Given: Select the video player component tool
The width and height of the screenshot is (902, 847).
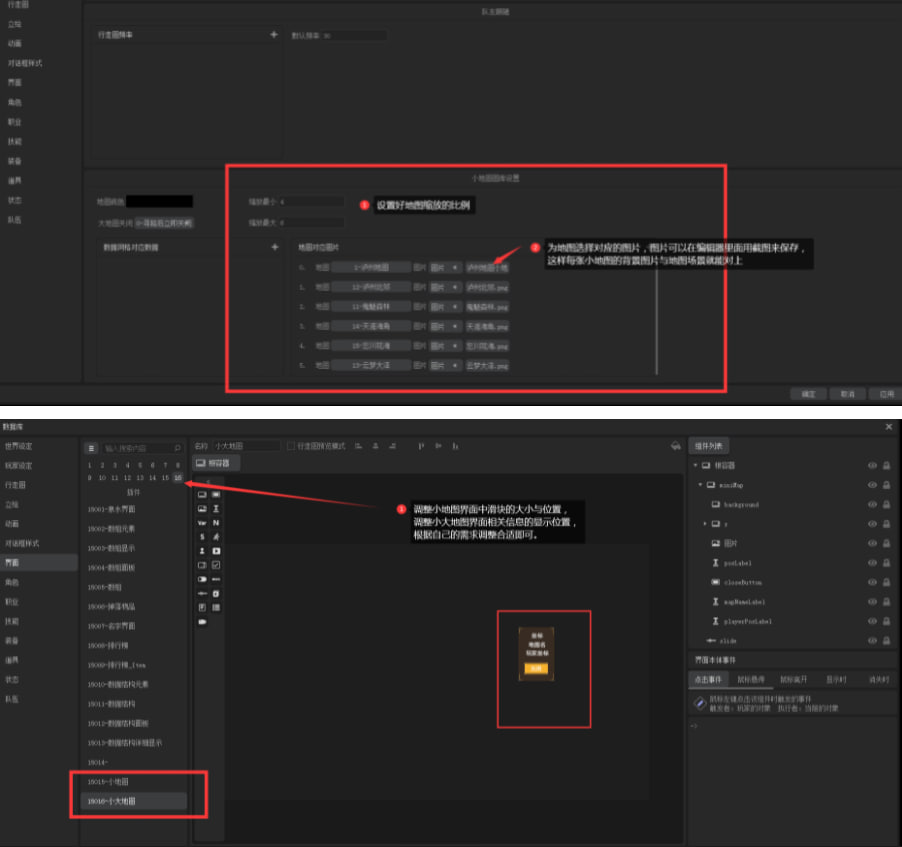Looking at the screenshot, I should click(x=216, y=551).
